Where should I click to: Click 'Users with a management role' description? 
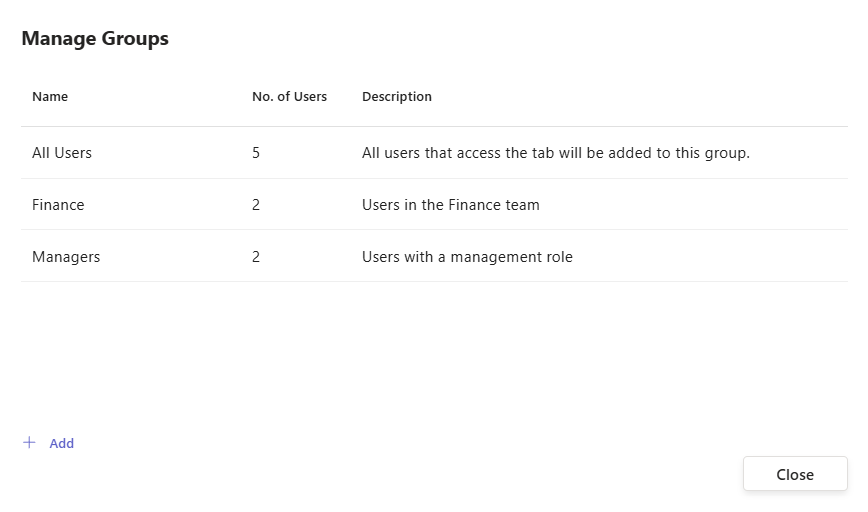(x=467, y=257)
